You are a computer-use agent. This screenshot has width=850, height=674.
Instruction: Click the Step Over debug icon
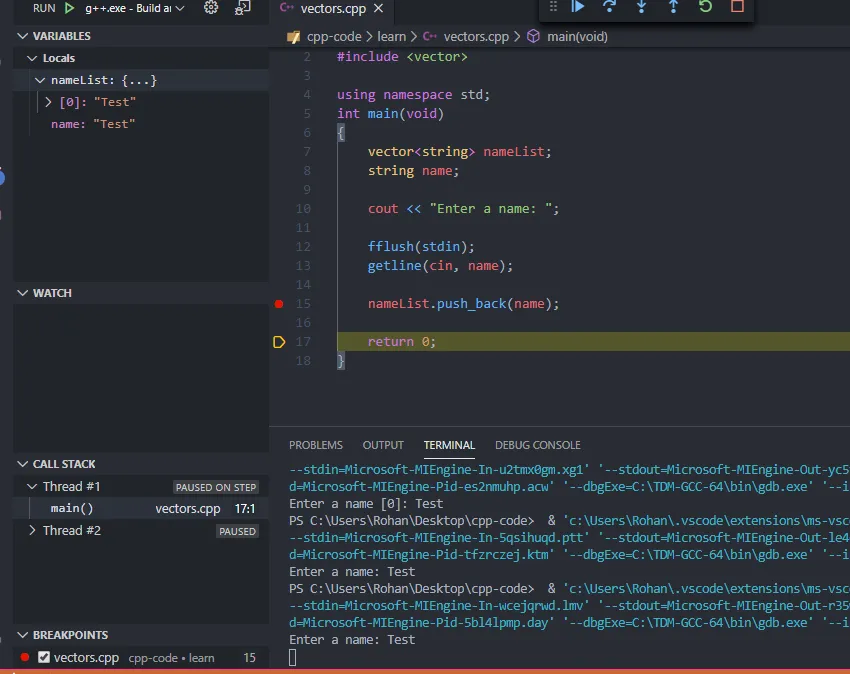609,6
